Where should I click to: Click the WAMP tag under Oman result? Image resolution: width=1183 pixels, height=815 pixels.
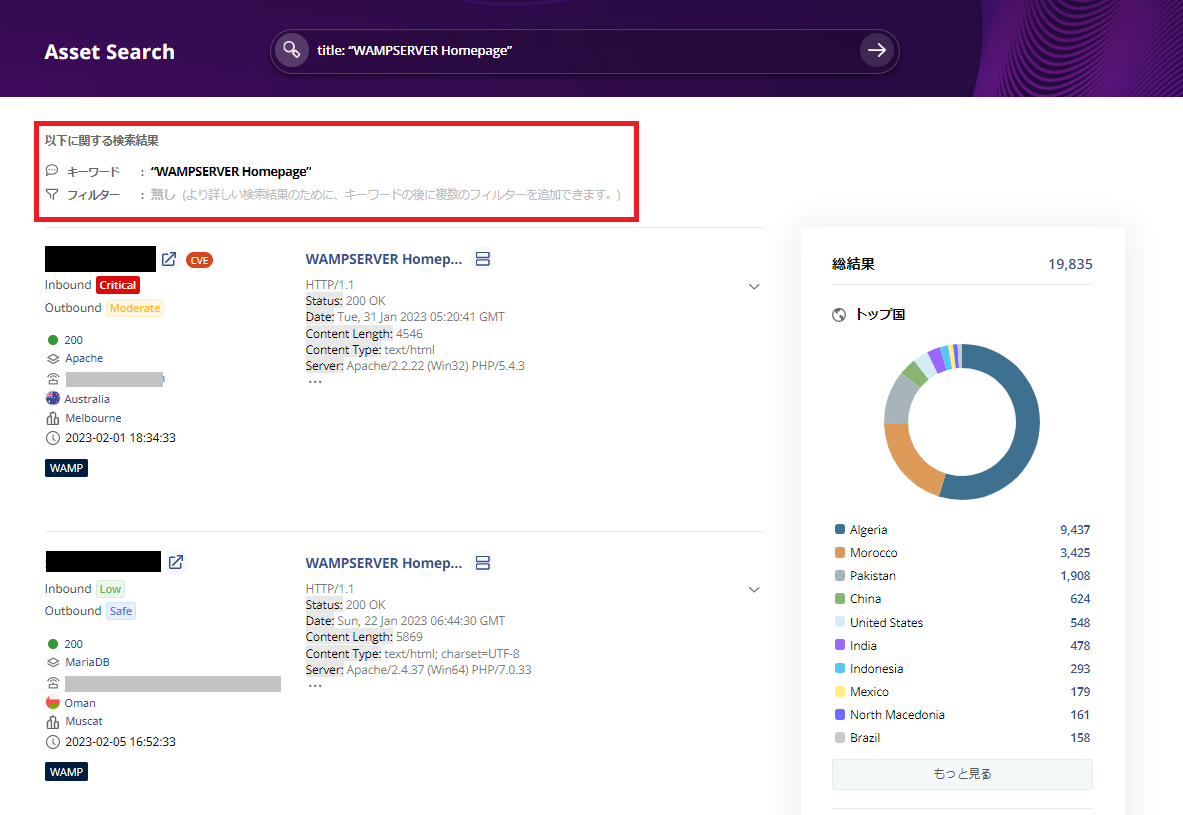click(x=66, y=772)
